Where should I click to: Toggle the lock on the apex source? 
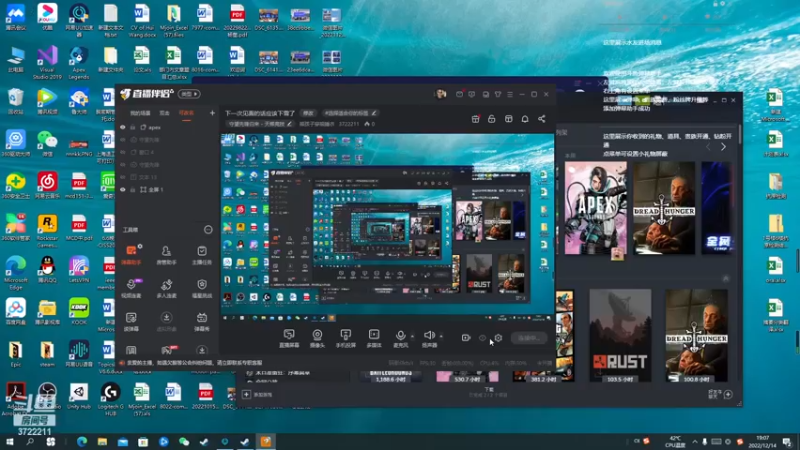click(x=133, y=127)
